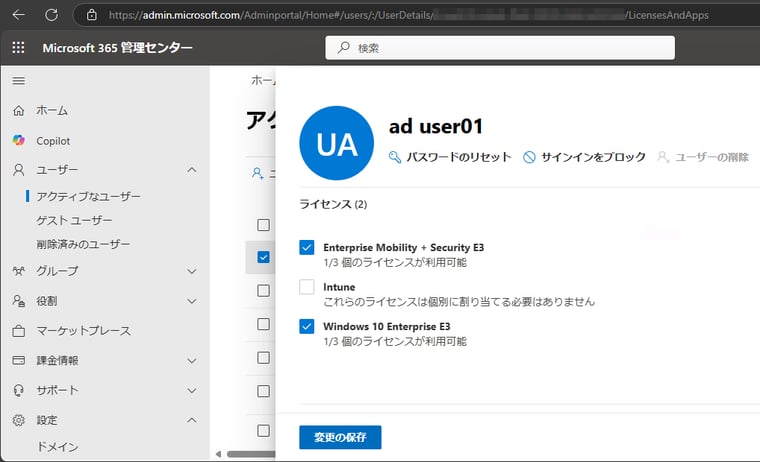The height and width of the screenshot is (462, 760).
Task: Open ホーム in the navigation
Action: [x=52, y=111]
